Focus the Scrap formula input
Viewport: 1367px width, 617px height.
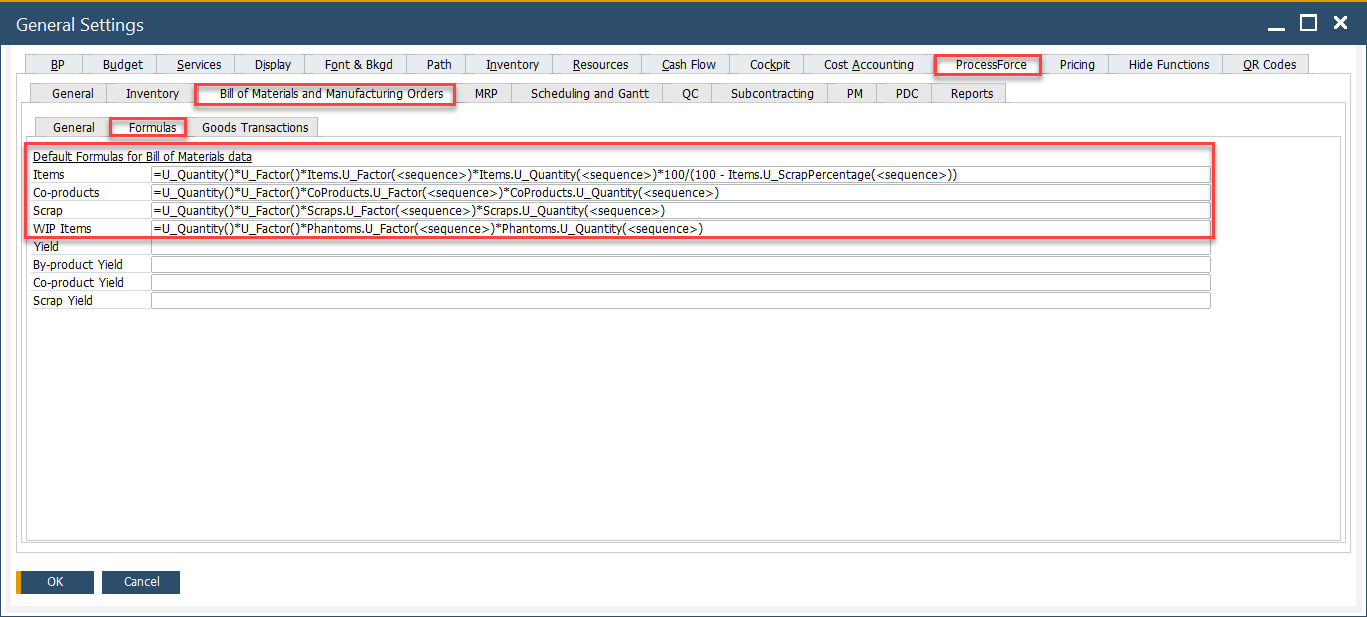(680, 211)
